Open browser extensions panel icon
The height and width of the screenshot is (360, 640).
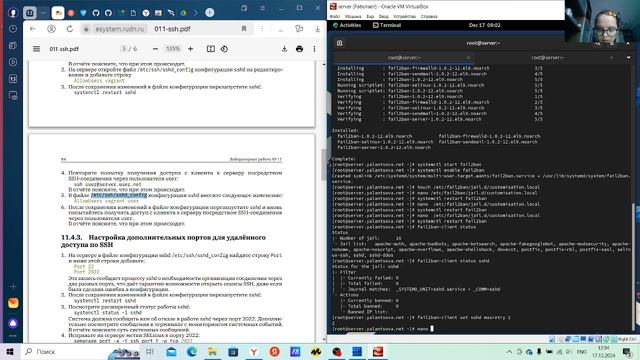[299, 29]
